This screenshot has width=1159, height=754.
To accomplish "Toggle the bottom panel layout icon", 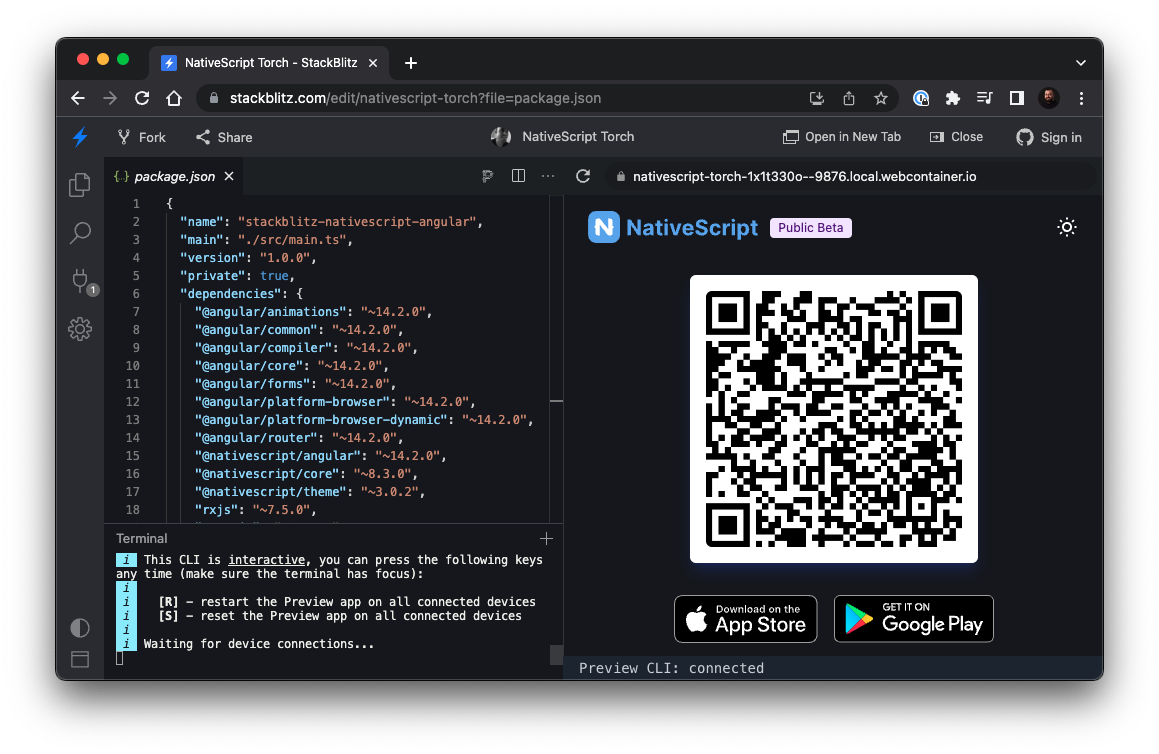I will tap(80, 659).
